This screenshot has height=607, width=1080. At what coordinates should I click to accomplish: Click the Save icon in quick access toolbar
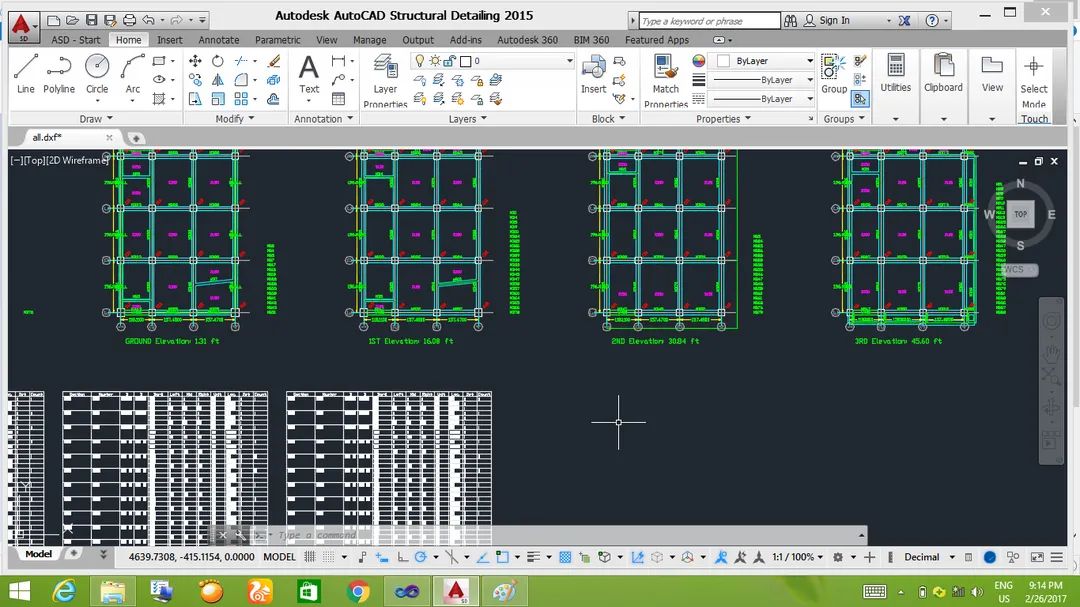[x=92, y=20]
